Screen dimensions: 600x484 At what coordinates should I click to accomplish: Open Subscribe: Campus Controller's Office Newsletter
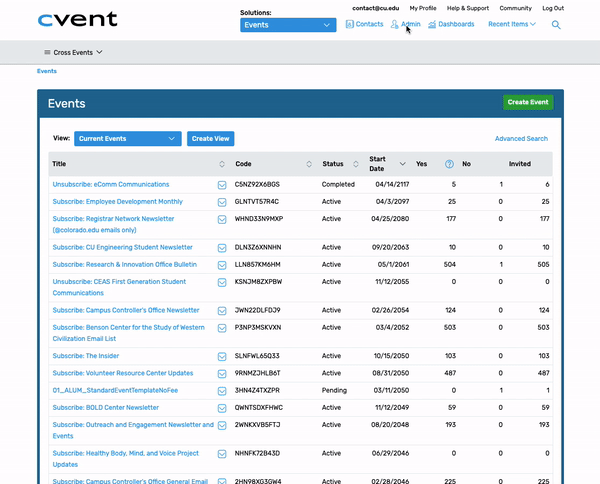[x=126, y=310]
